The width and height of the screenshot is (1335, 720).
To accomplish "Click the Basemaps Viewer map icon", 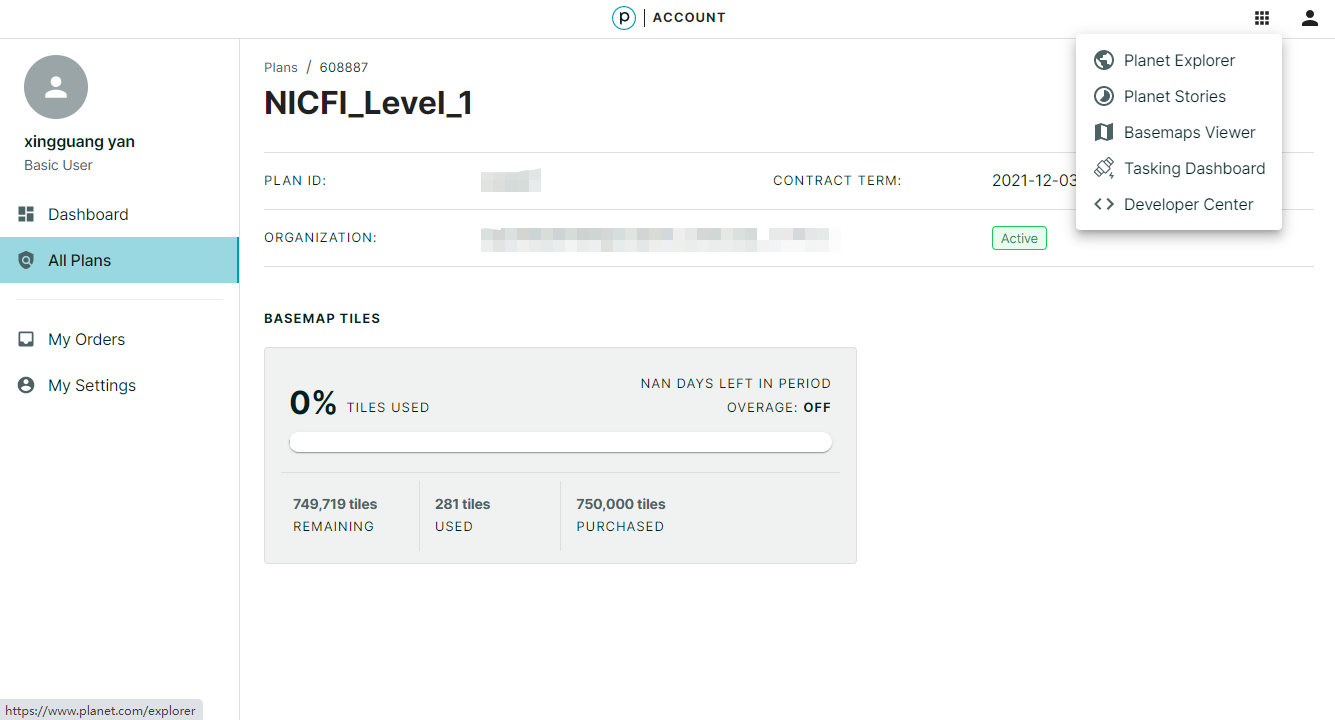I will pyautogui.click(x=1104, y=132).
